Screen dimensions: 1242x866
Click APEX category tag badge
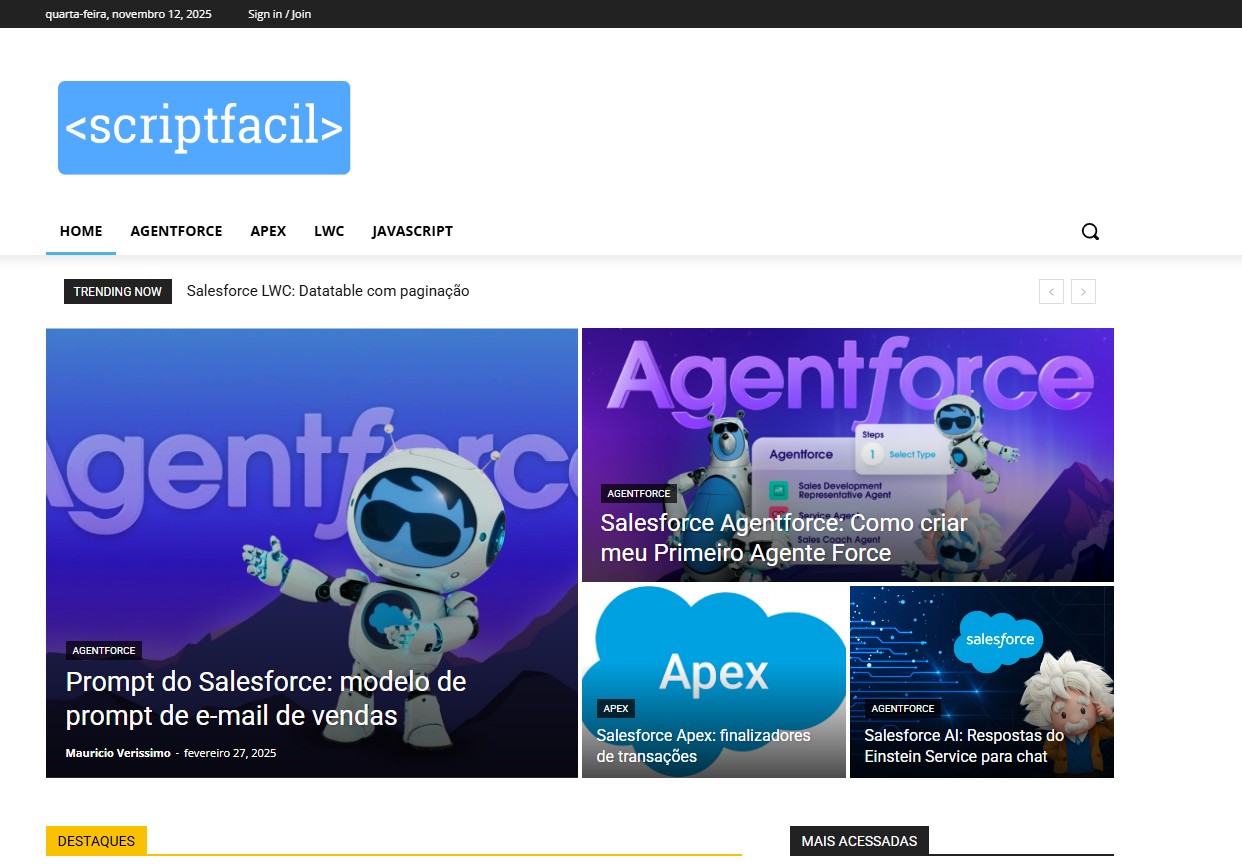616,709
